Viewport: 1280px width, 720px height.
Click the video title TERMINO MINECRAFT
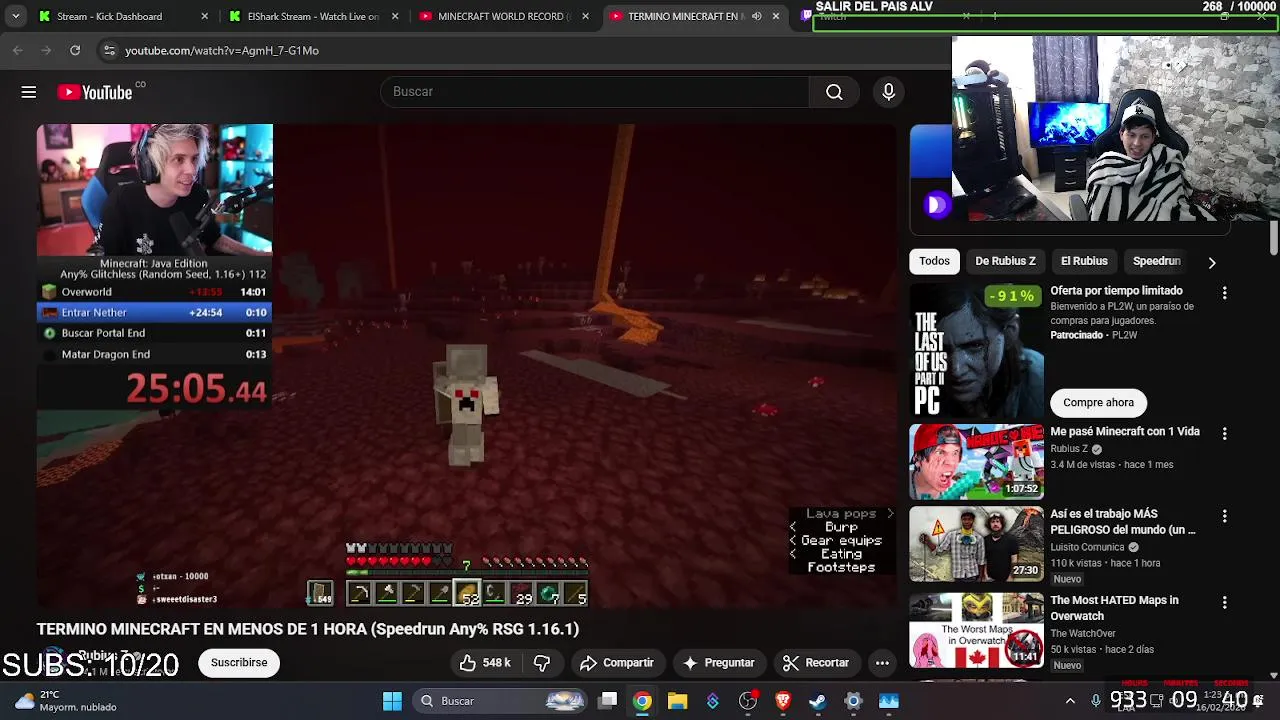tap(308, 629)
